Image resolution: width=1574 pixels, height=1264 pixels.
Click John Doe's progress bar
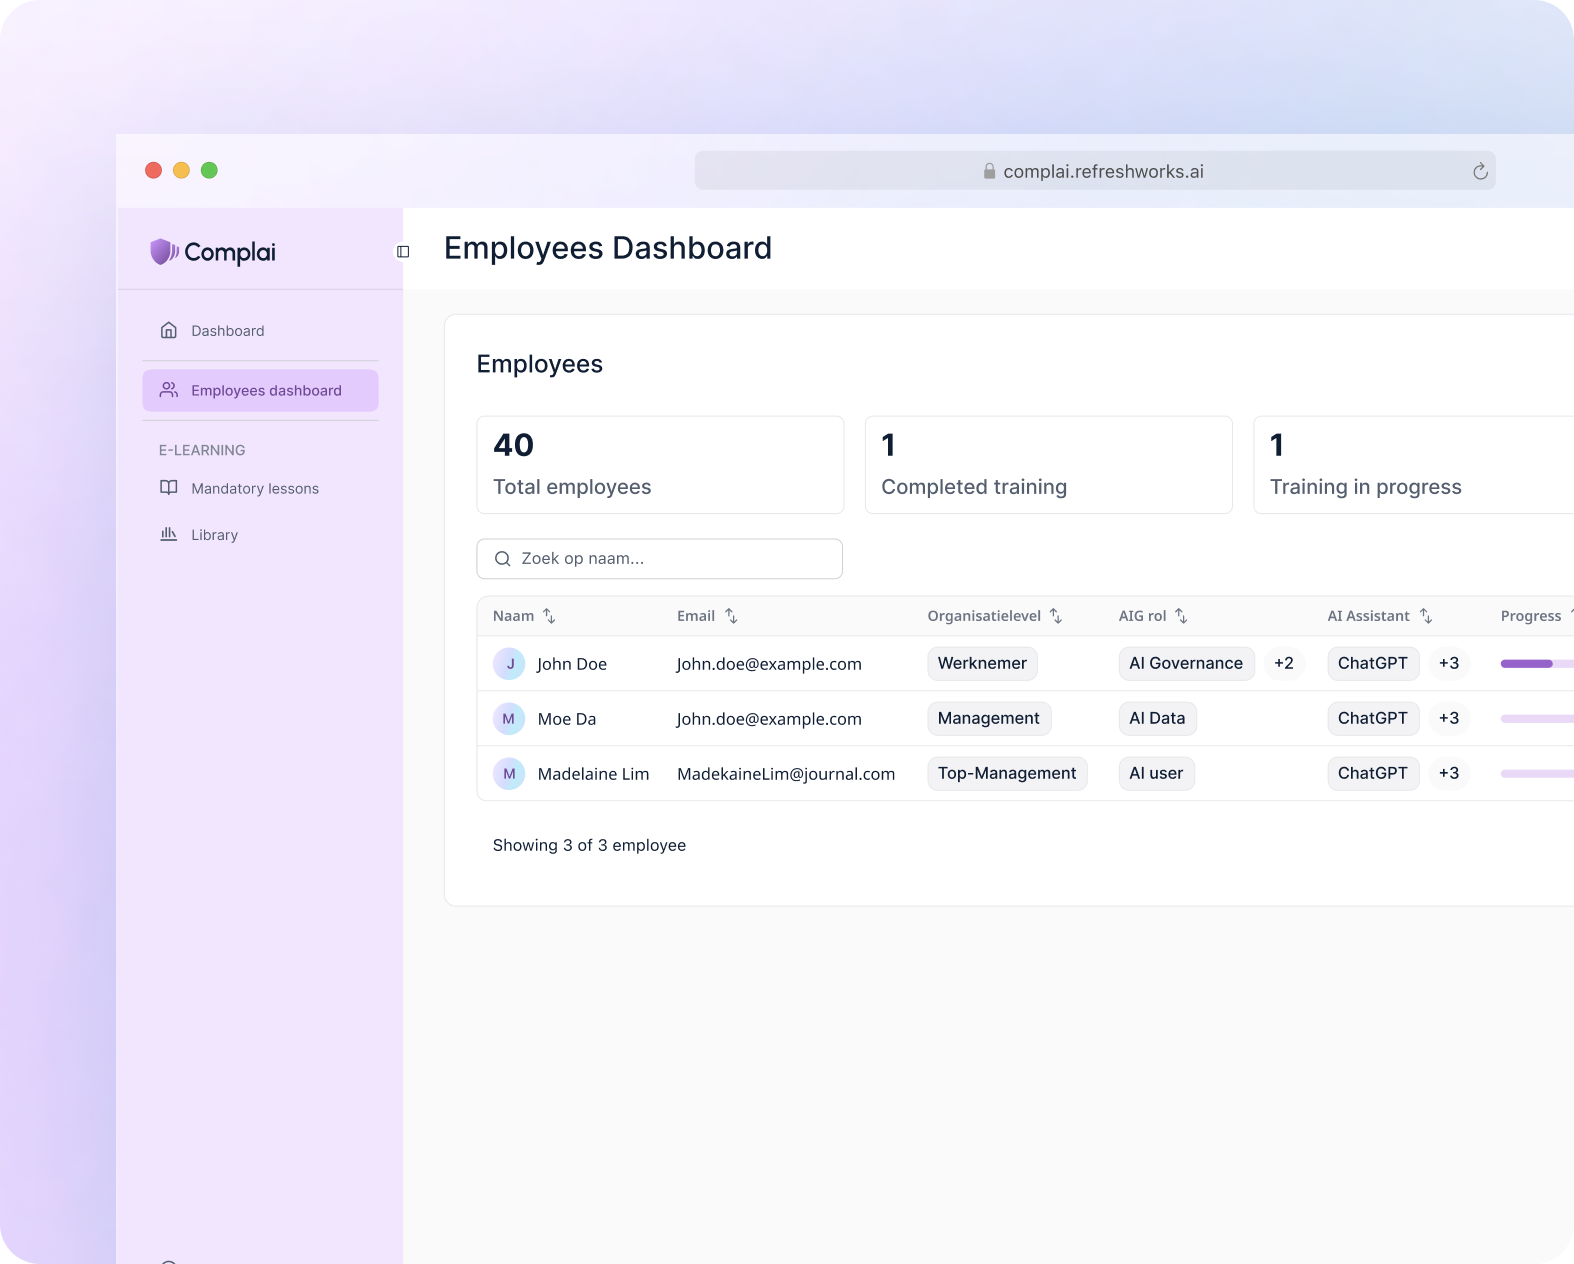tap(1537, 664)
